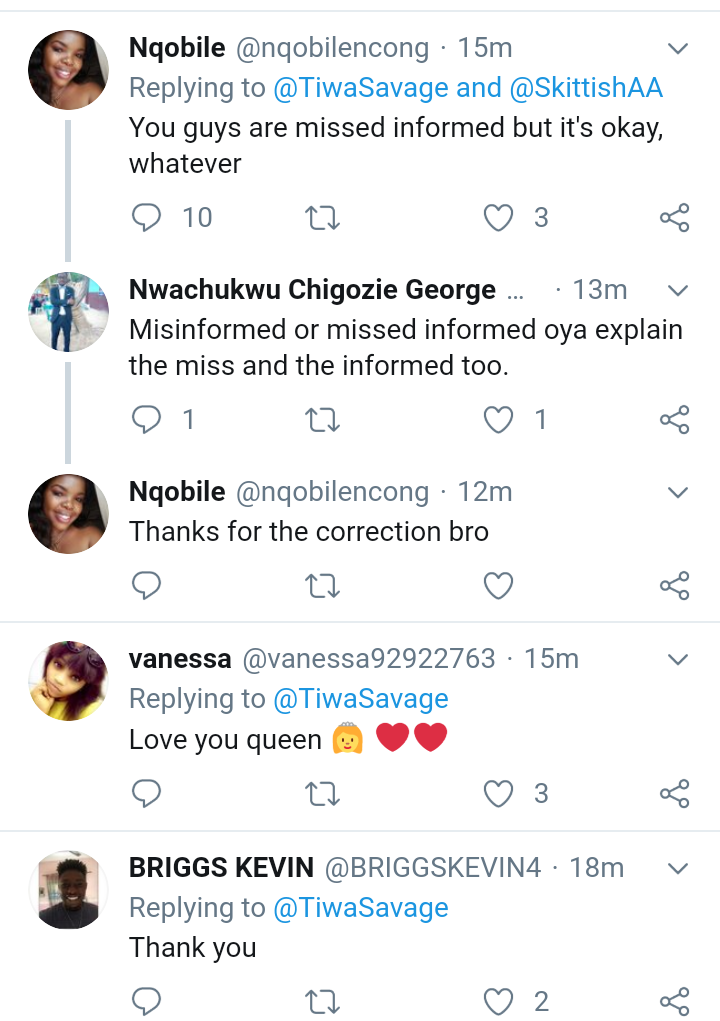720x1021 pixels.
Task: Reply to Nqobile's "missed informed" tweet
Action: (147, 217)
